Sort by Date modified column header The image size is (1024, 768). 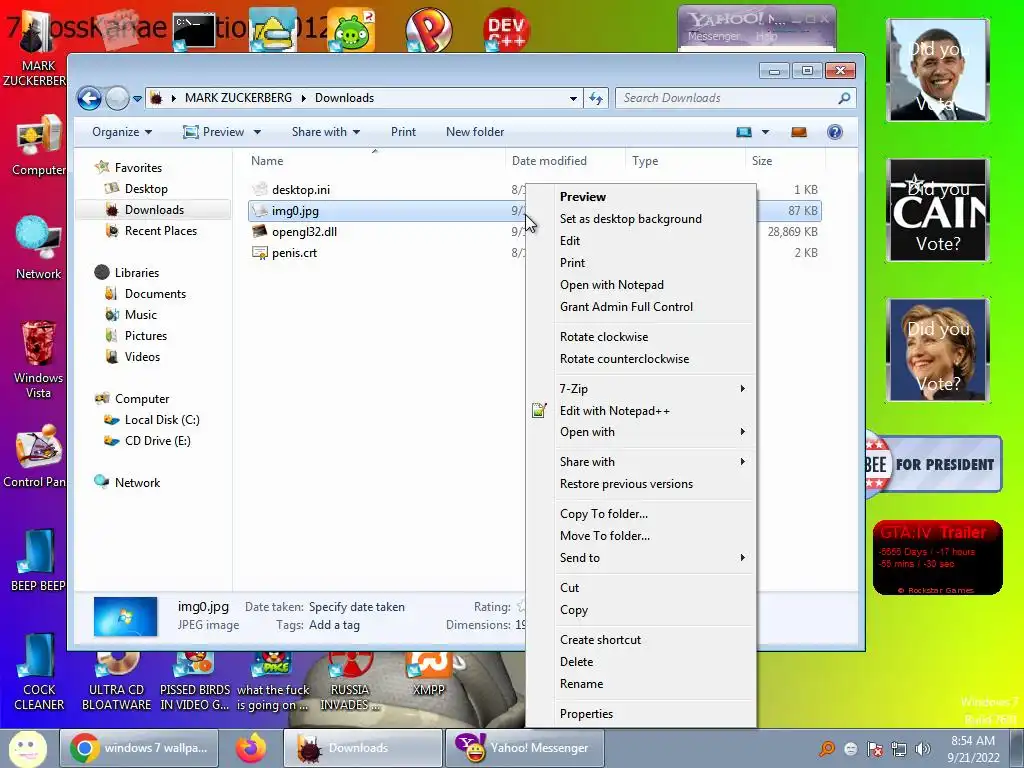pos(549,161)
